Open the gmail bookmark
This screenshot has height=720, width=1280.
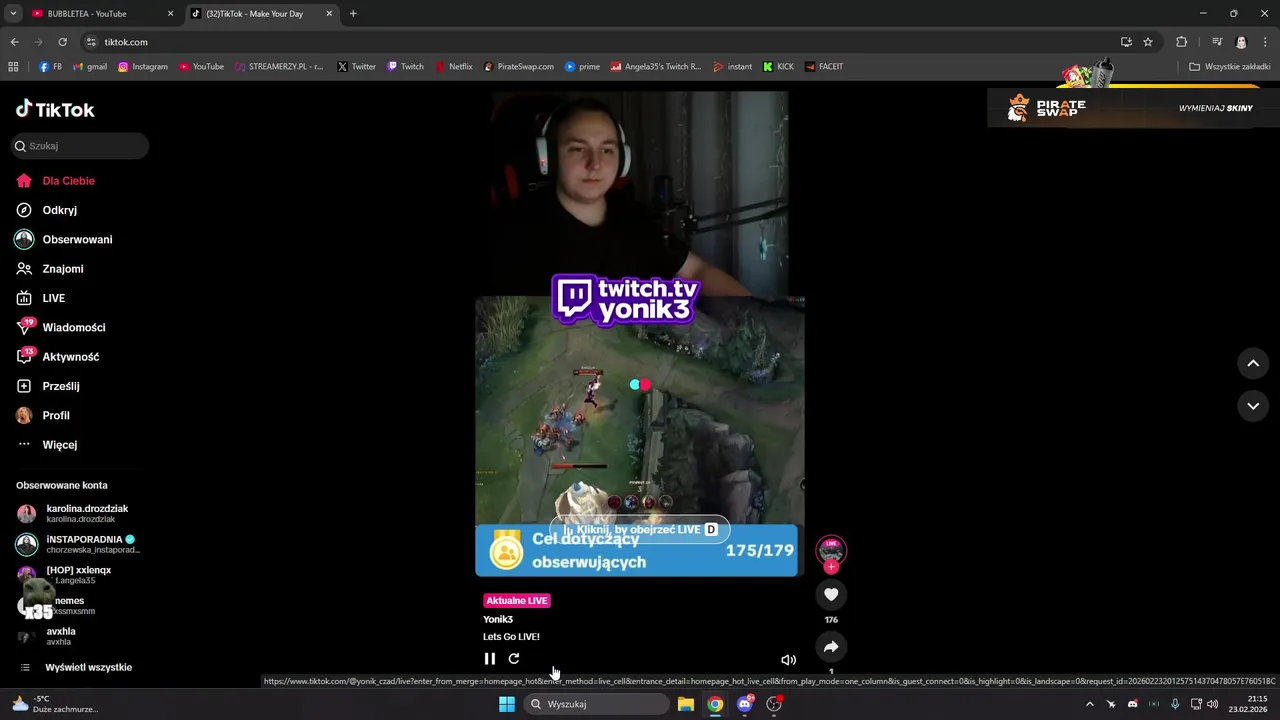tap(90, 67)
